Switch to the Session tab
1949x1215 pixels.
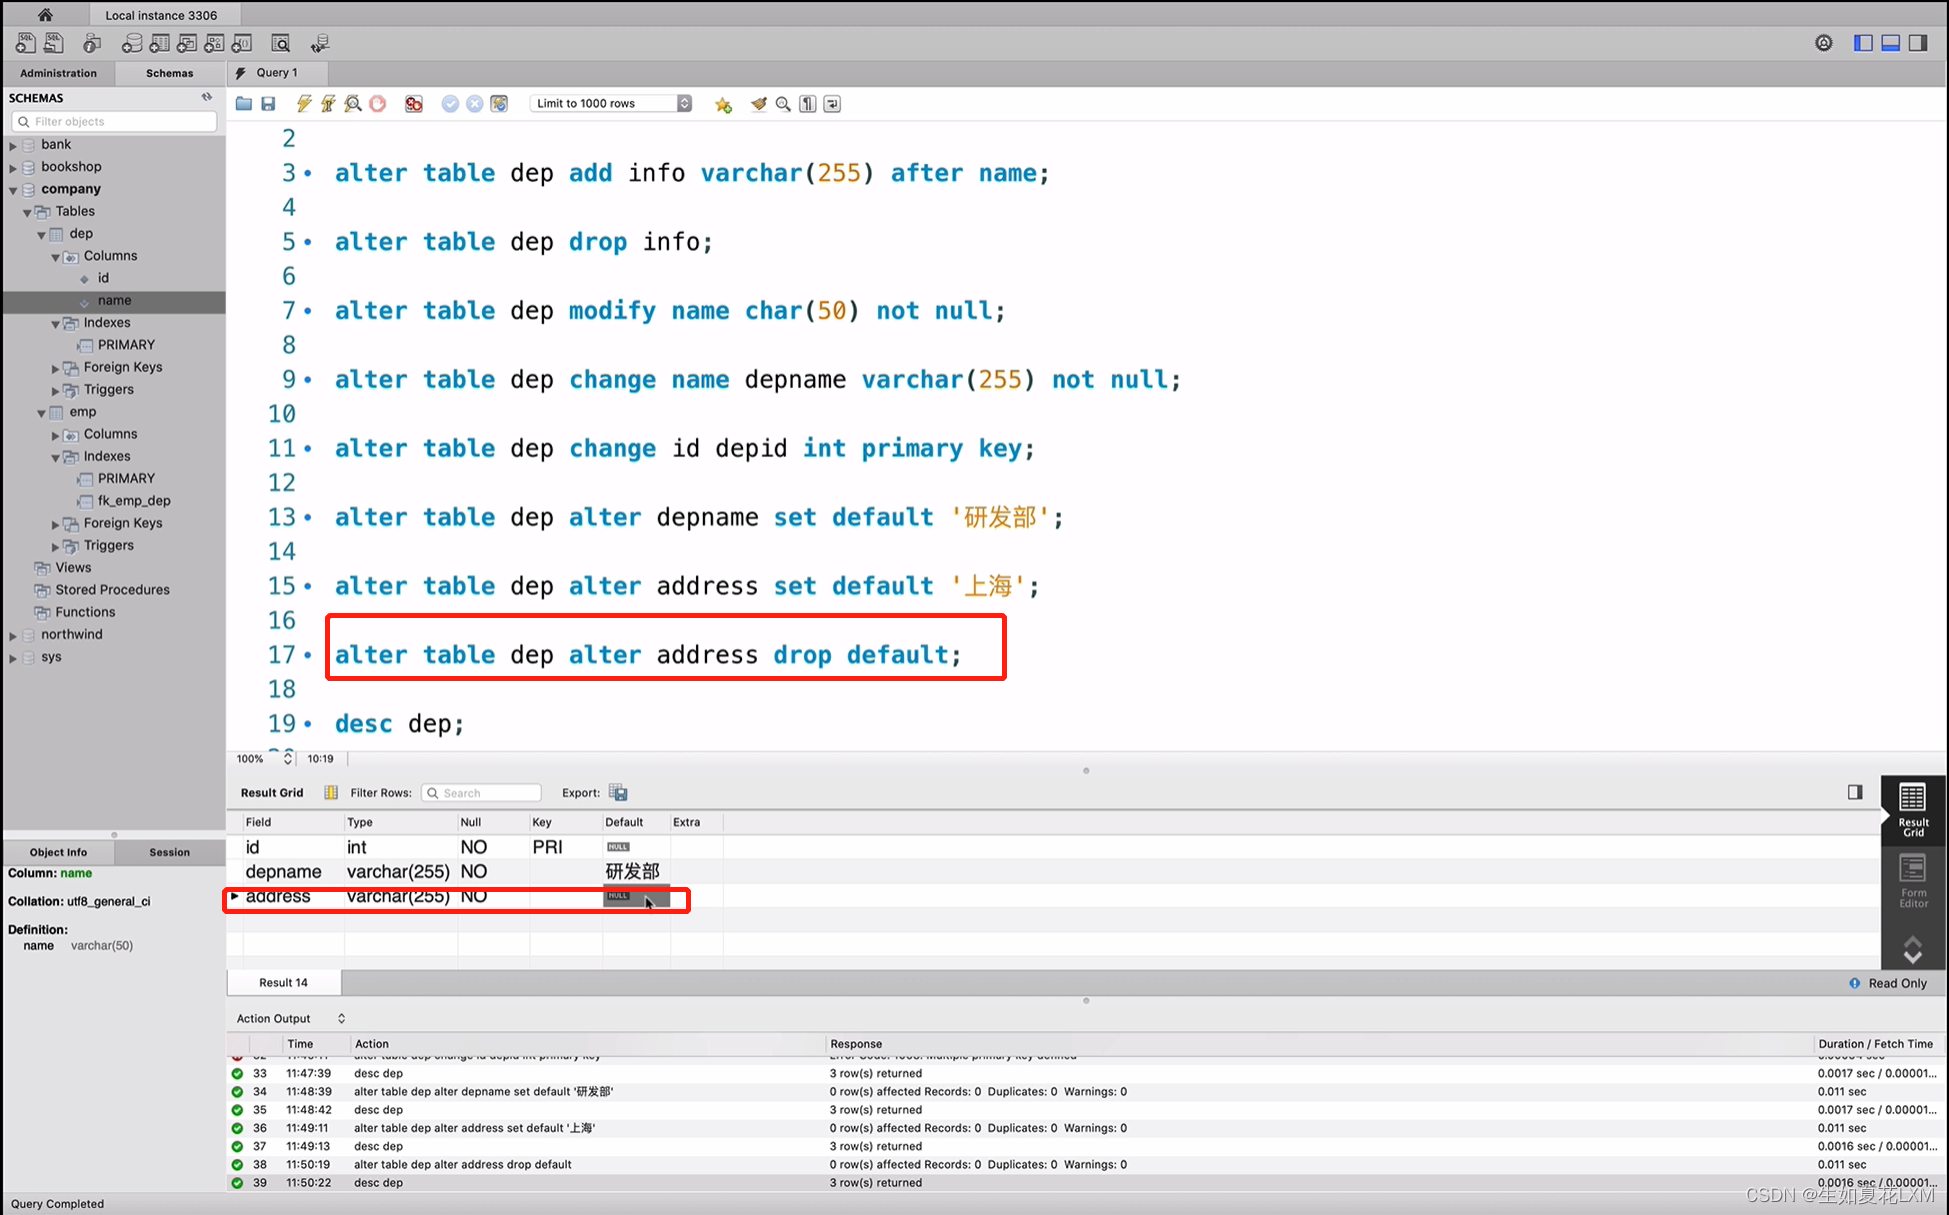point(169,852)
